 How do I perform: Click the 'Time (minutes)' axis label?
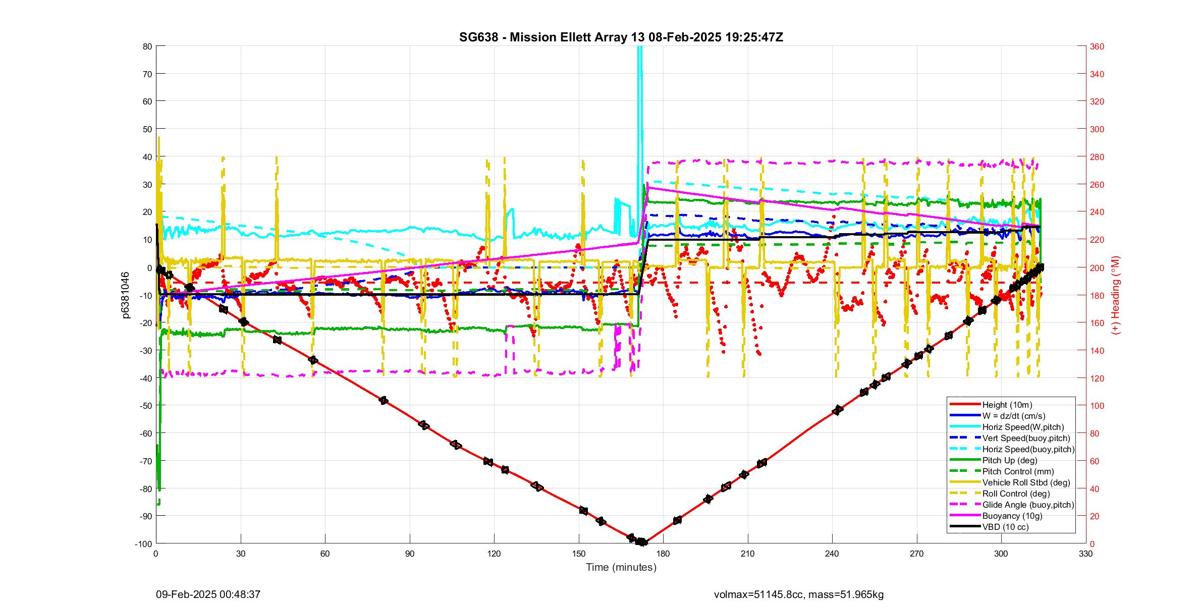click(x=621, y=567)
